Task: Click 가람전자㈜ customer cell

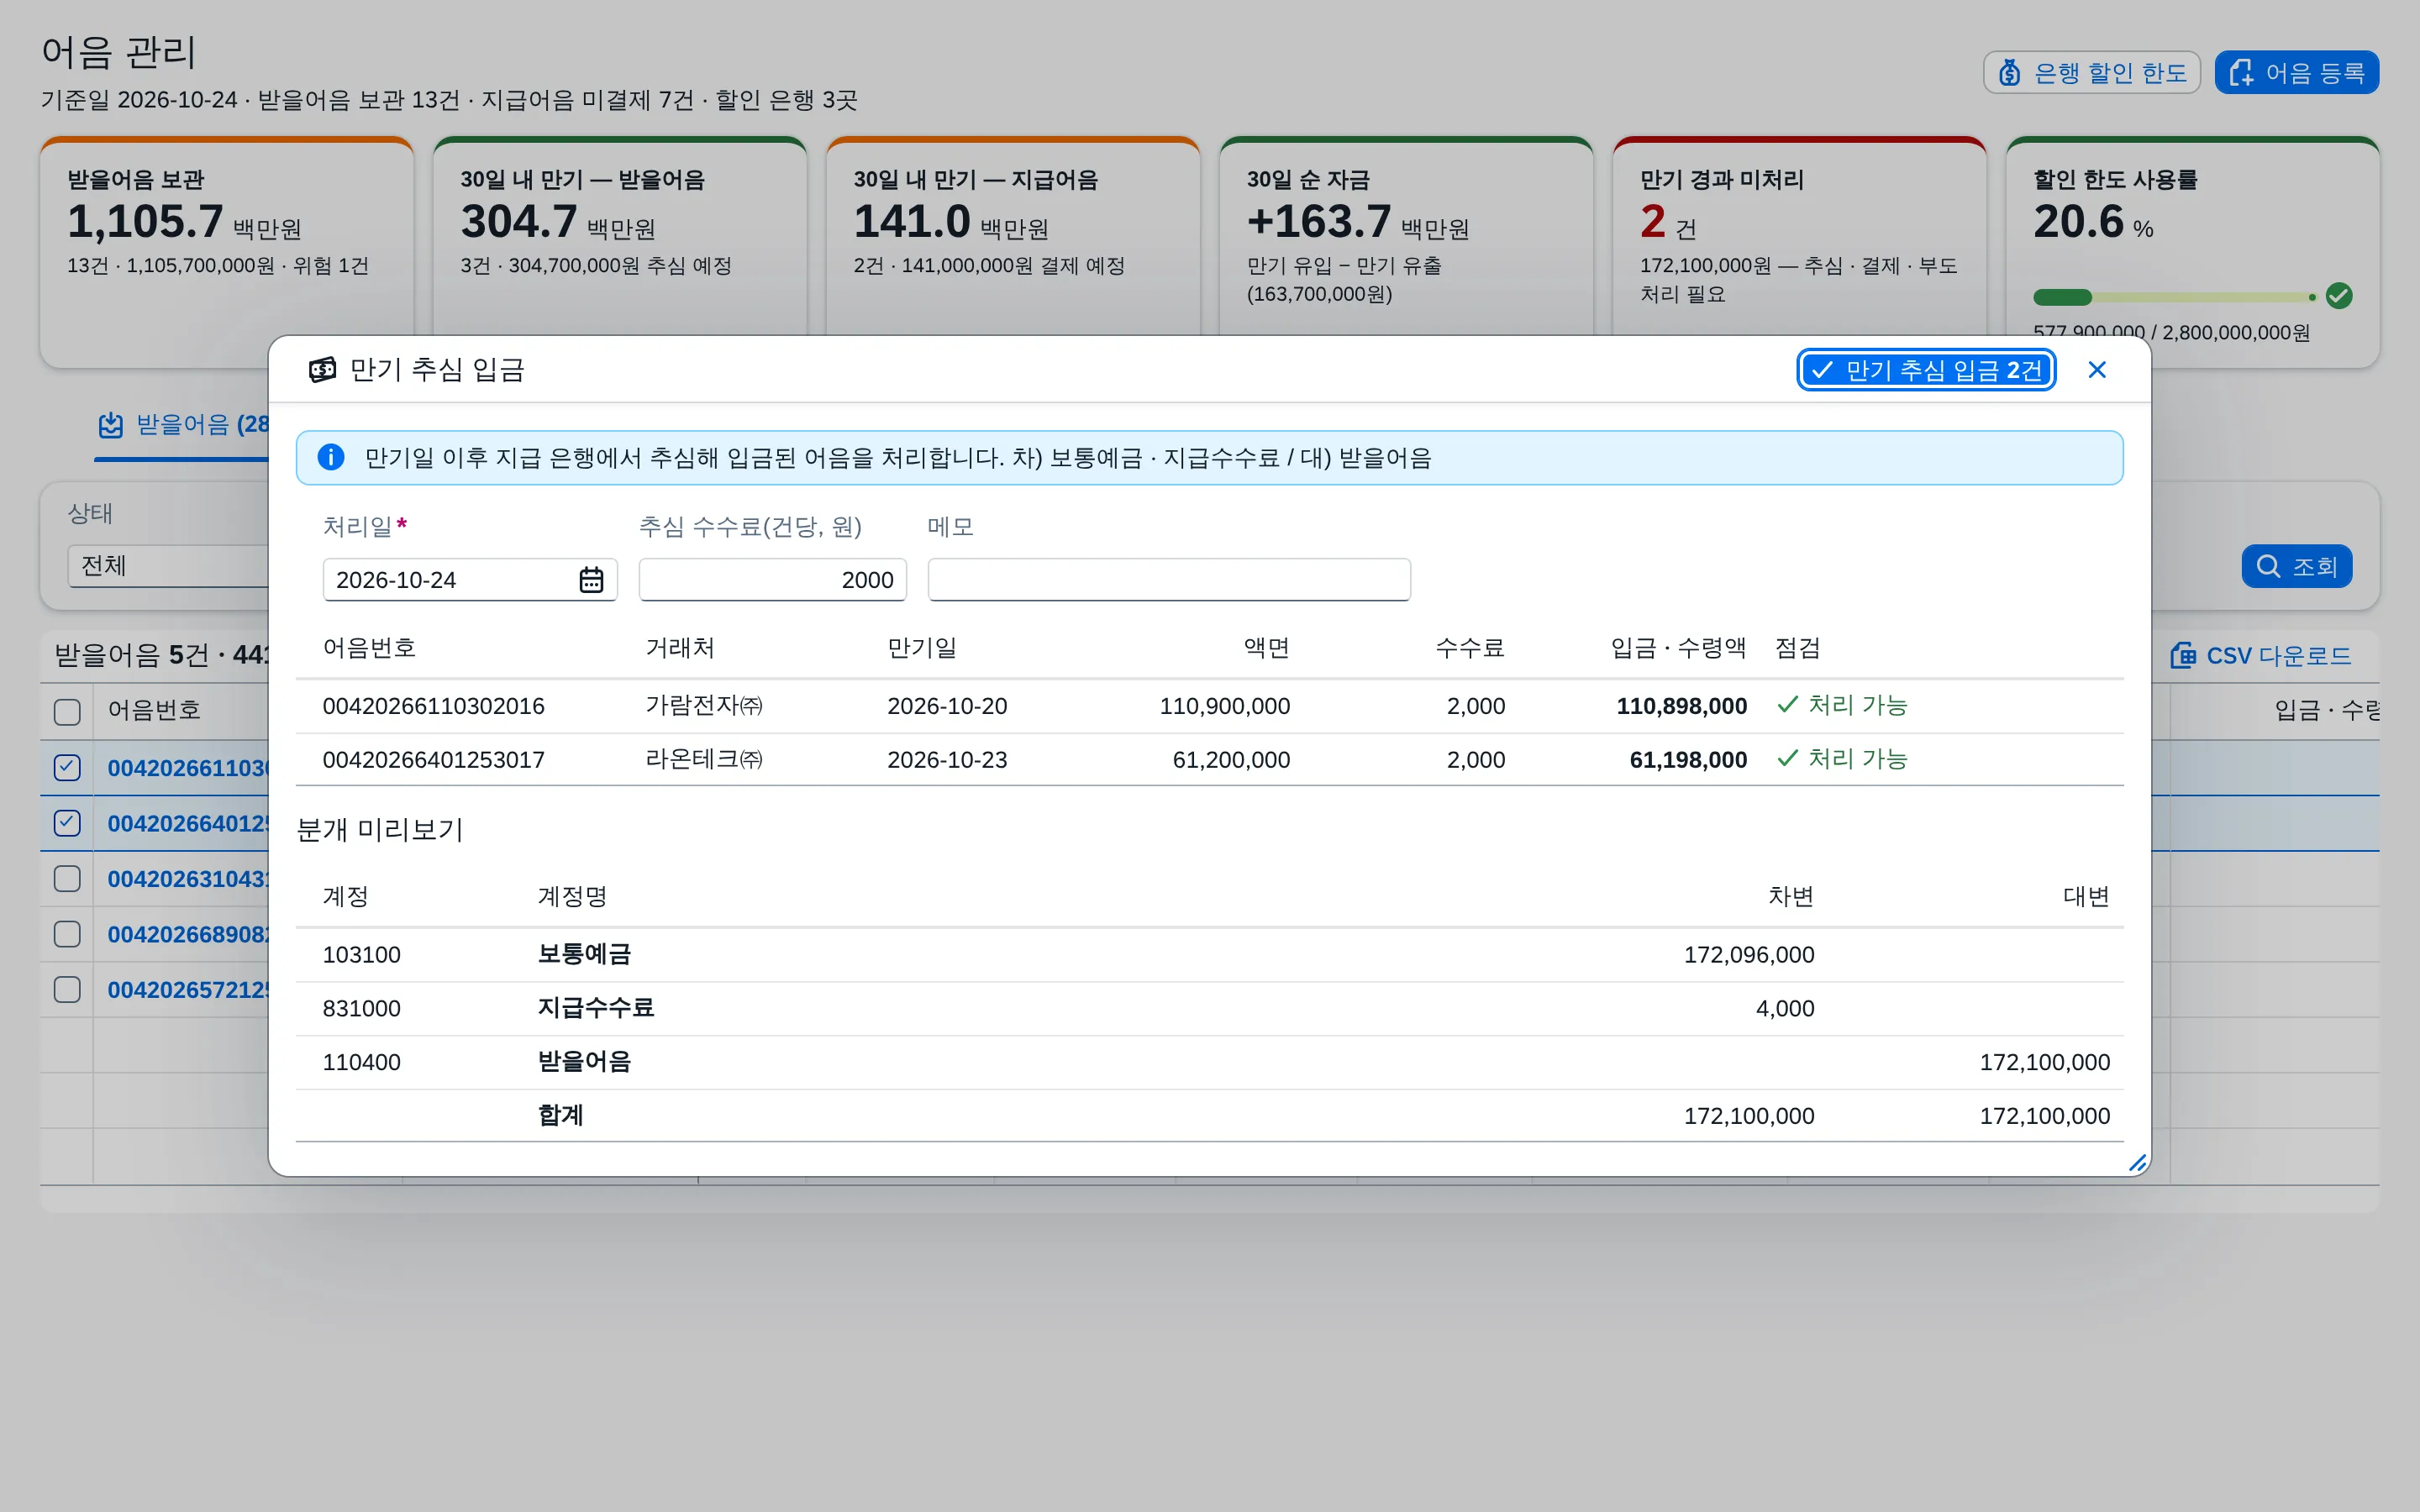Action: tap(704, 706)
